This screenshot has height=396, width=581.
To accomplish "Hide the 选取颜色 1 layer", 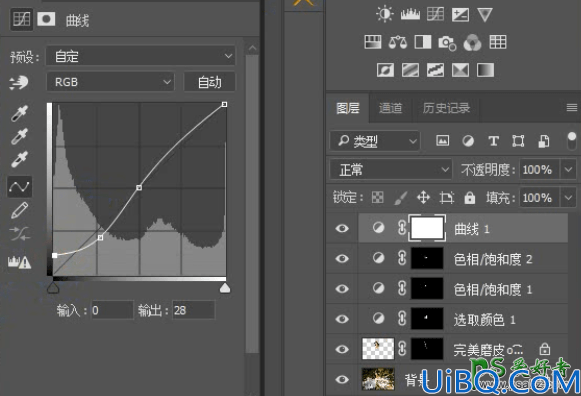I will [x=342, y=319].
